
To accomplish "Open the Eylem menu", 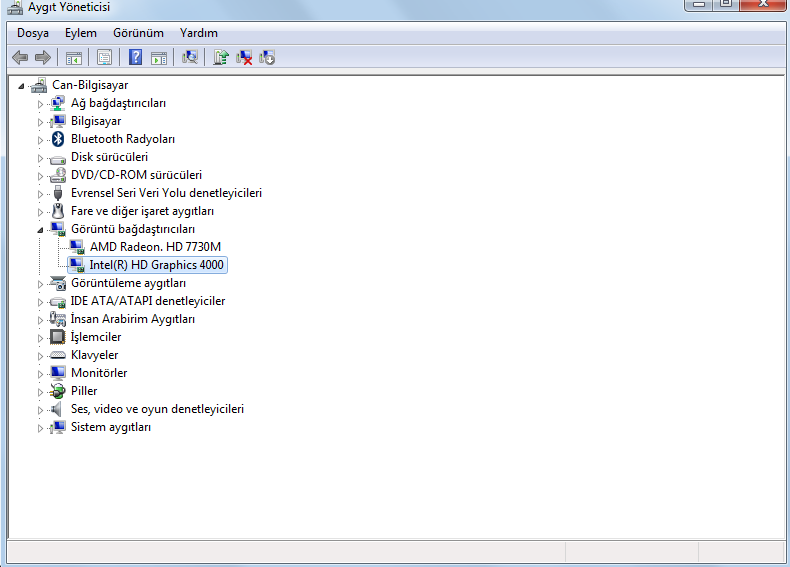I will [81, 33].
